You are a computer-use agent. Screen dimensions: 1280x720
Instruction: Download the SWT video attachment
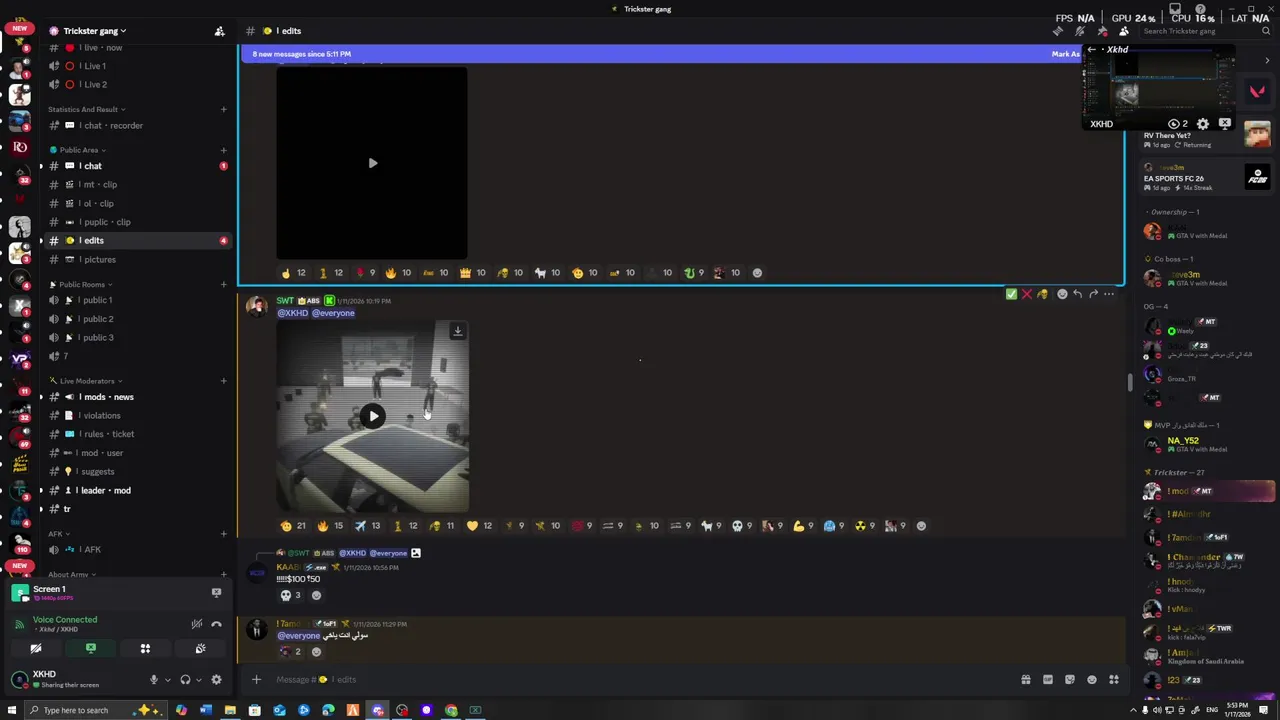pyautogui.click(x=457, y=331)
